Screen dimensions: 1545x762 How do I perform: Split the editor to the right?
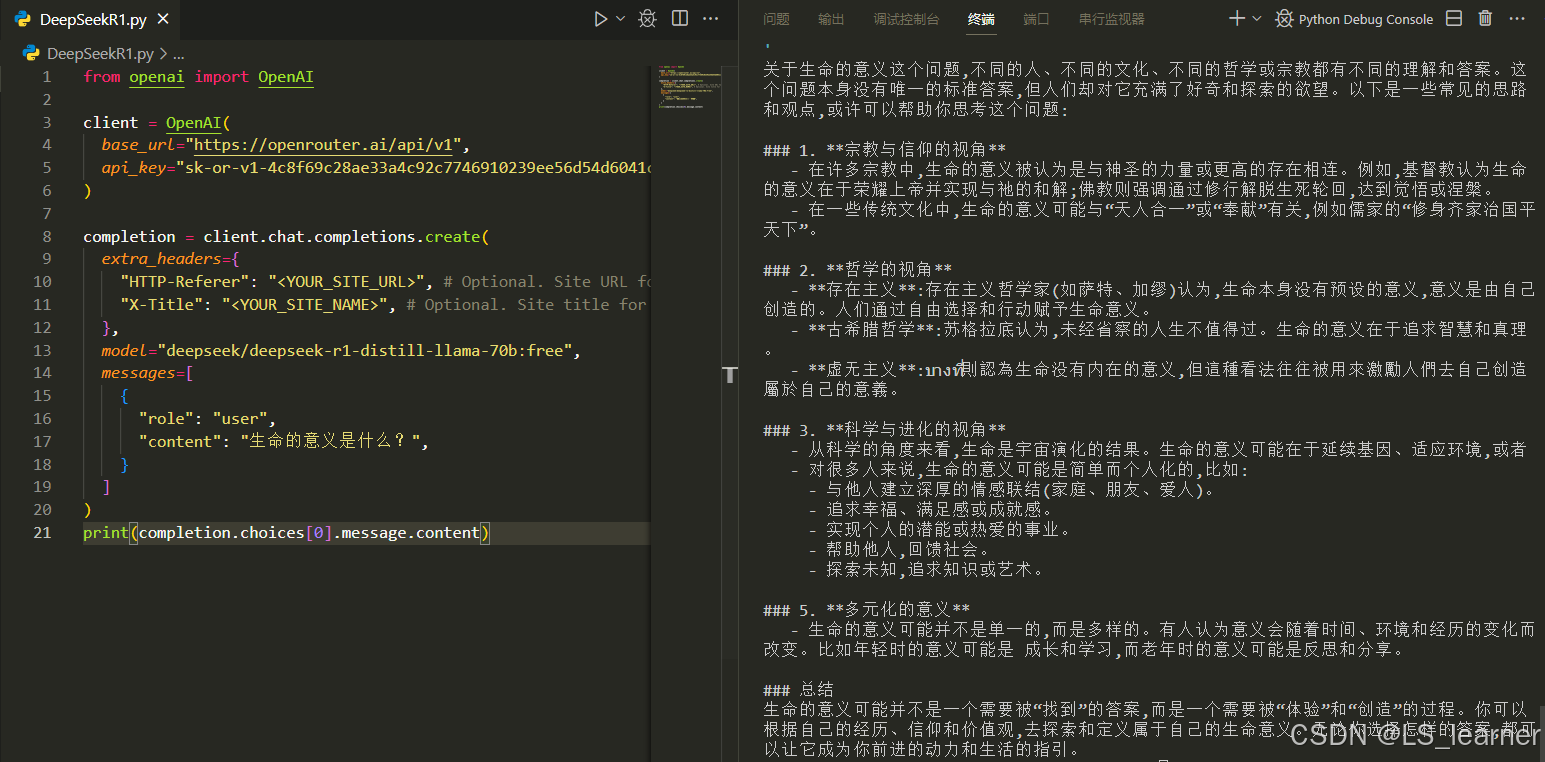(680, 19)
